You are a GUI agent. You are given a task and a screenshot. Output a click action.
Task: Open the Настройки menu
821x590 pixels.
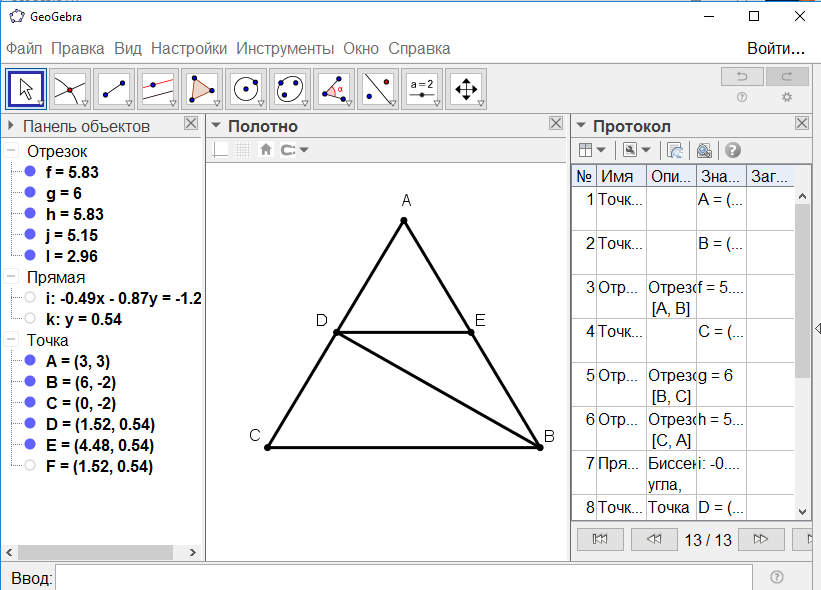click(x=189, y=48)
